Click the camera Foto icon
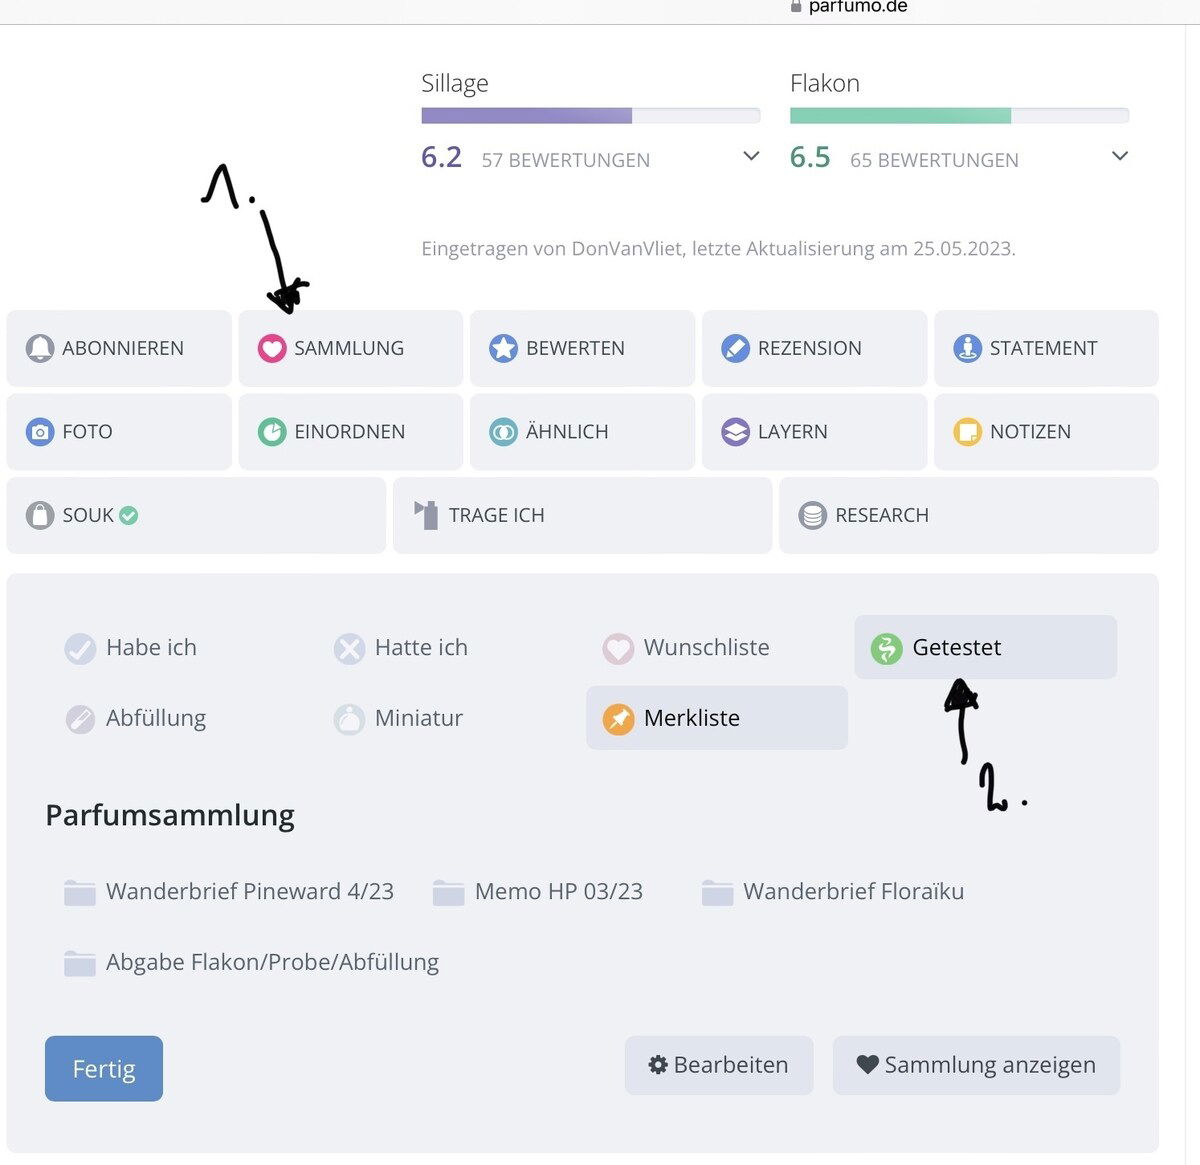This screenshot has height=1165, width=1200. pos(40,432)
